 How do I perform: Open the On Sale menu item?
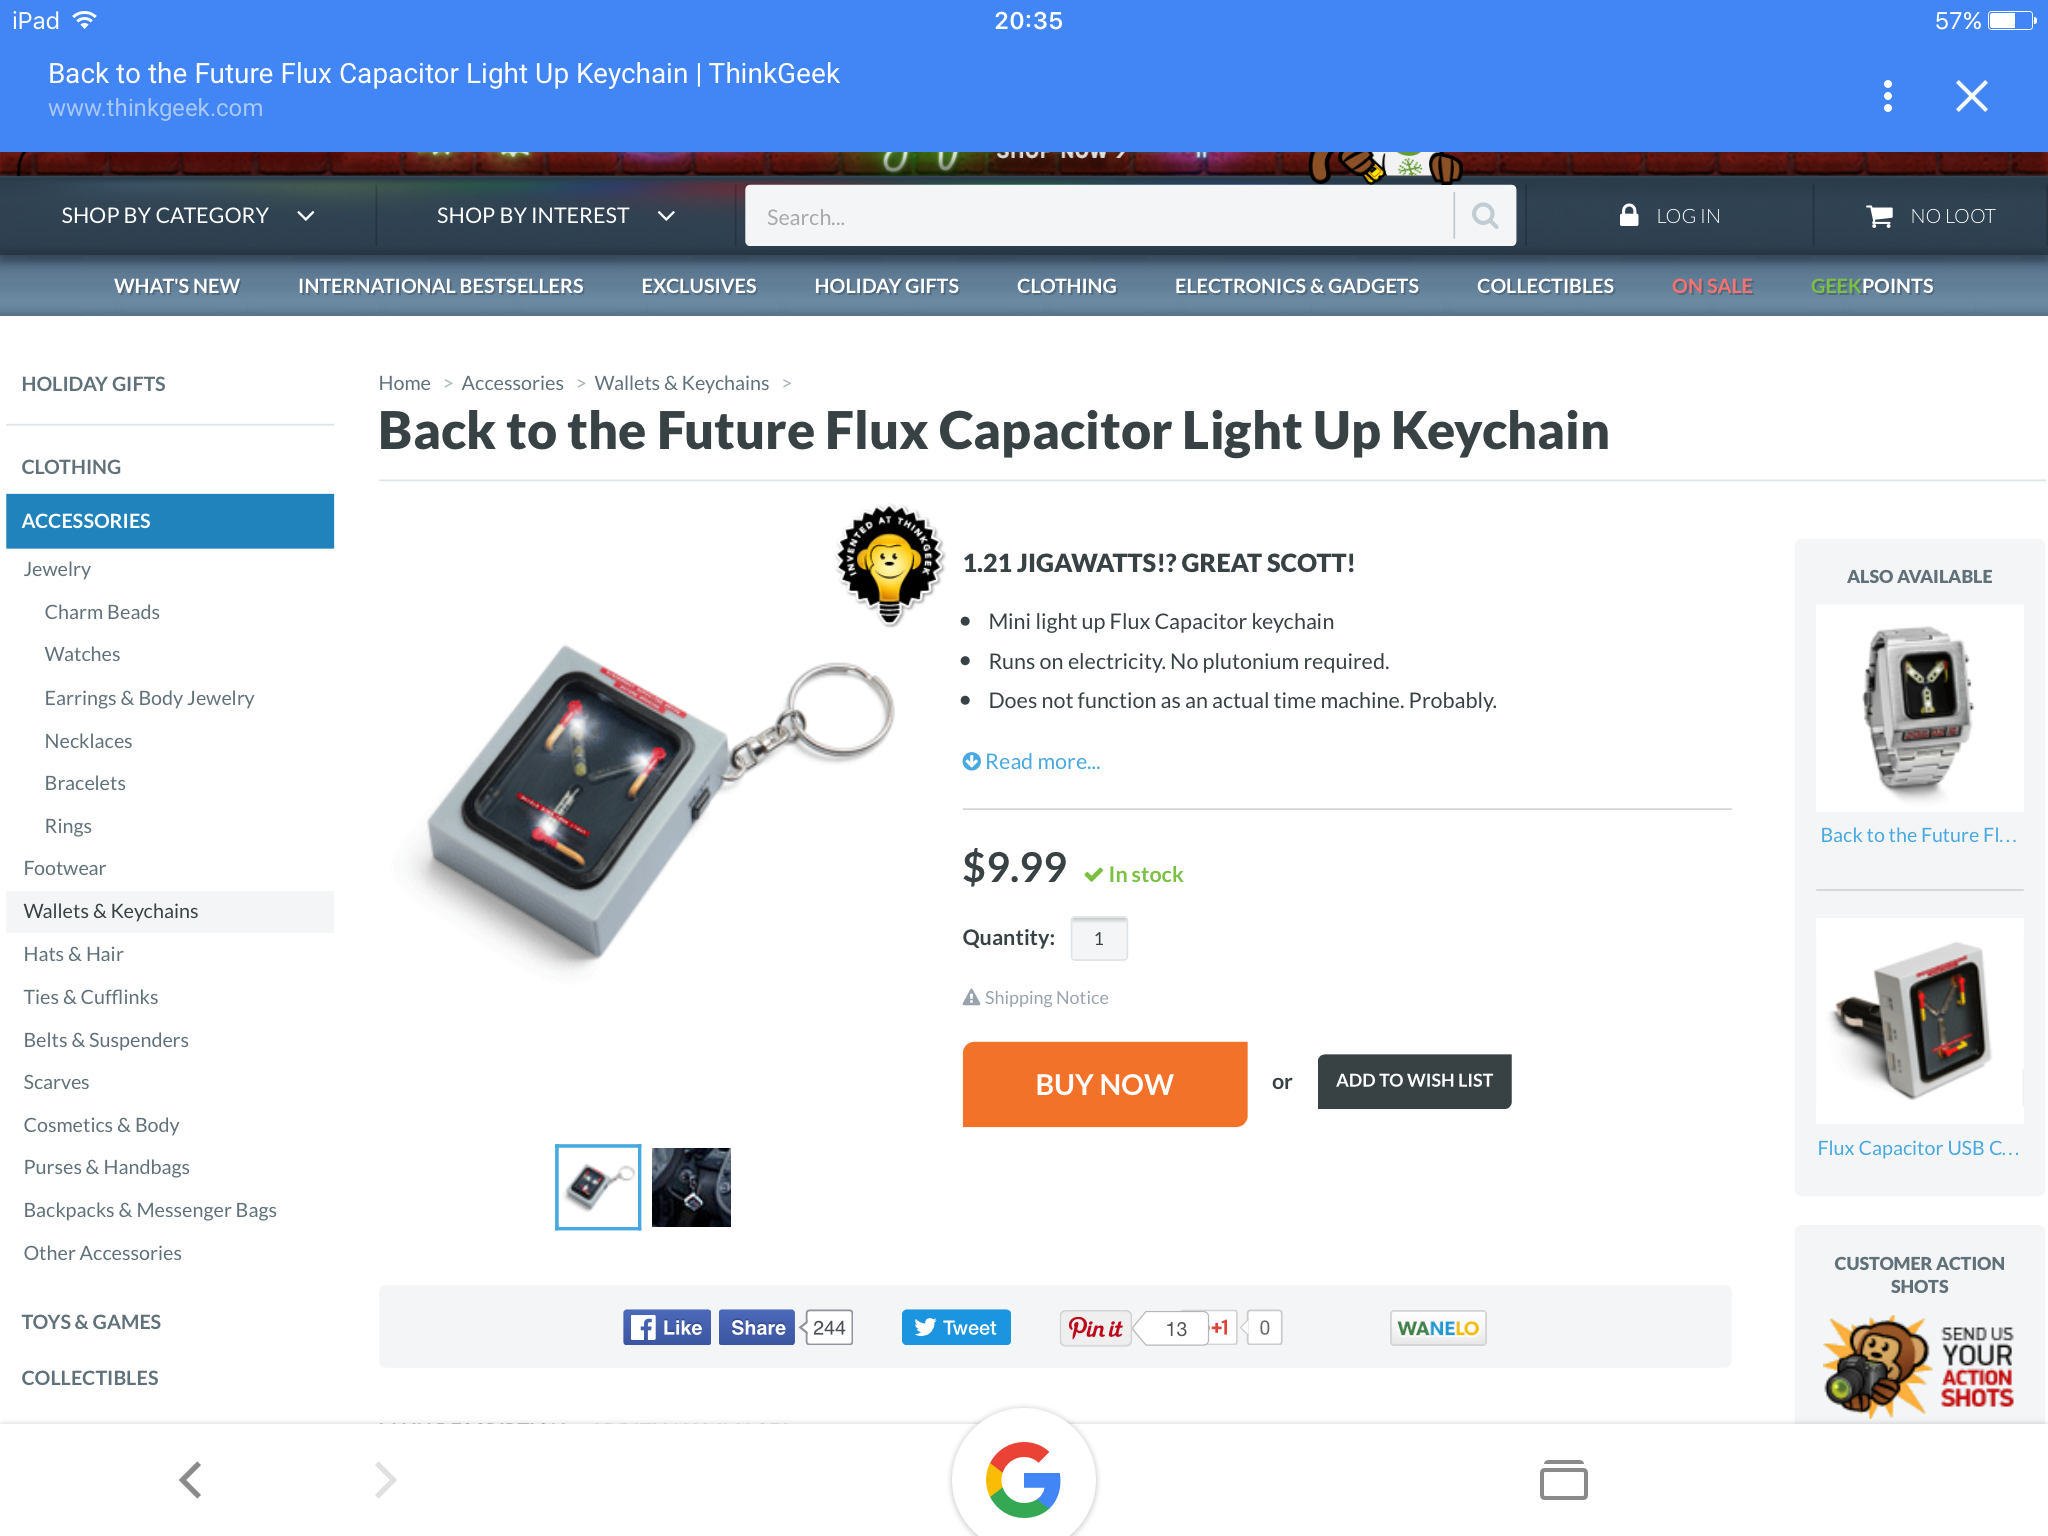tap(1711, 286)
